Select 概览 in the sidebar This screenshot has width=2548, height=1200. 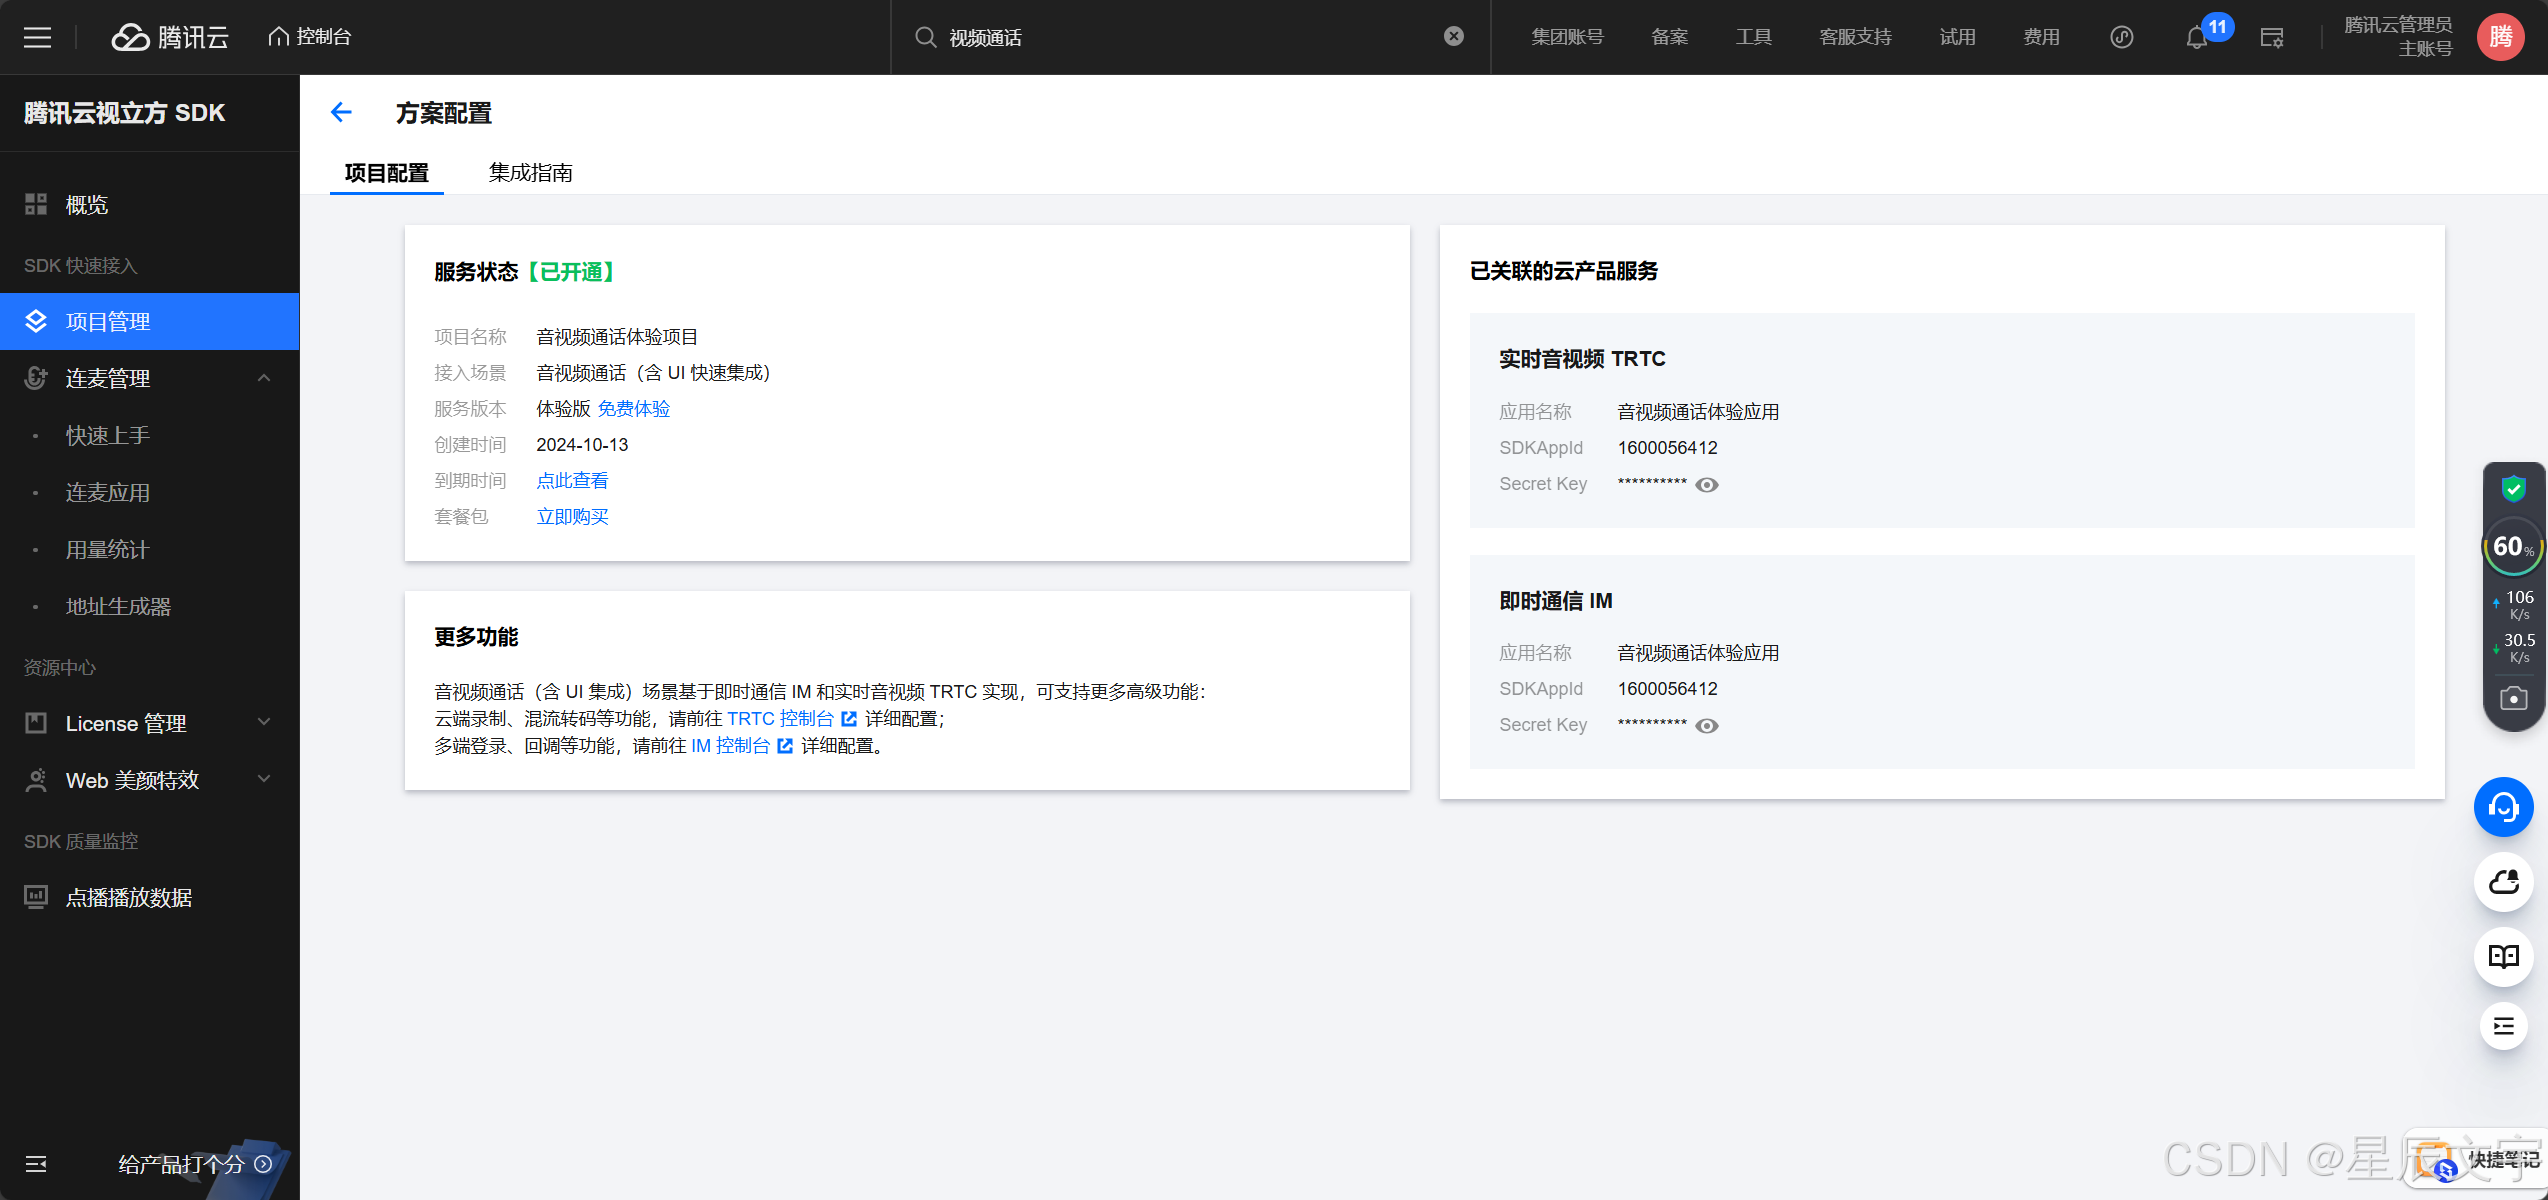point(87,204)
